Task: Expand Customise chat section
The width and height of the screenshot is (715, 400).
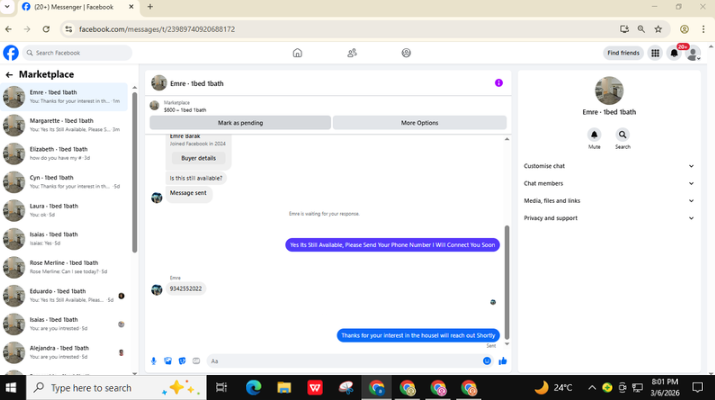Action: coord(609,166)
